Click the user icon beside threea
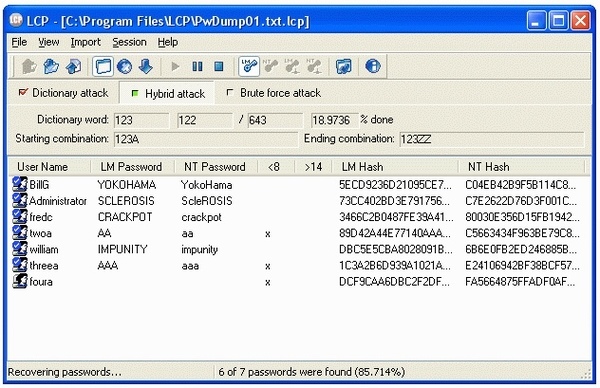 [x=20, y=265]
